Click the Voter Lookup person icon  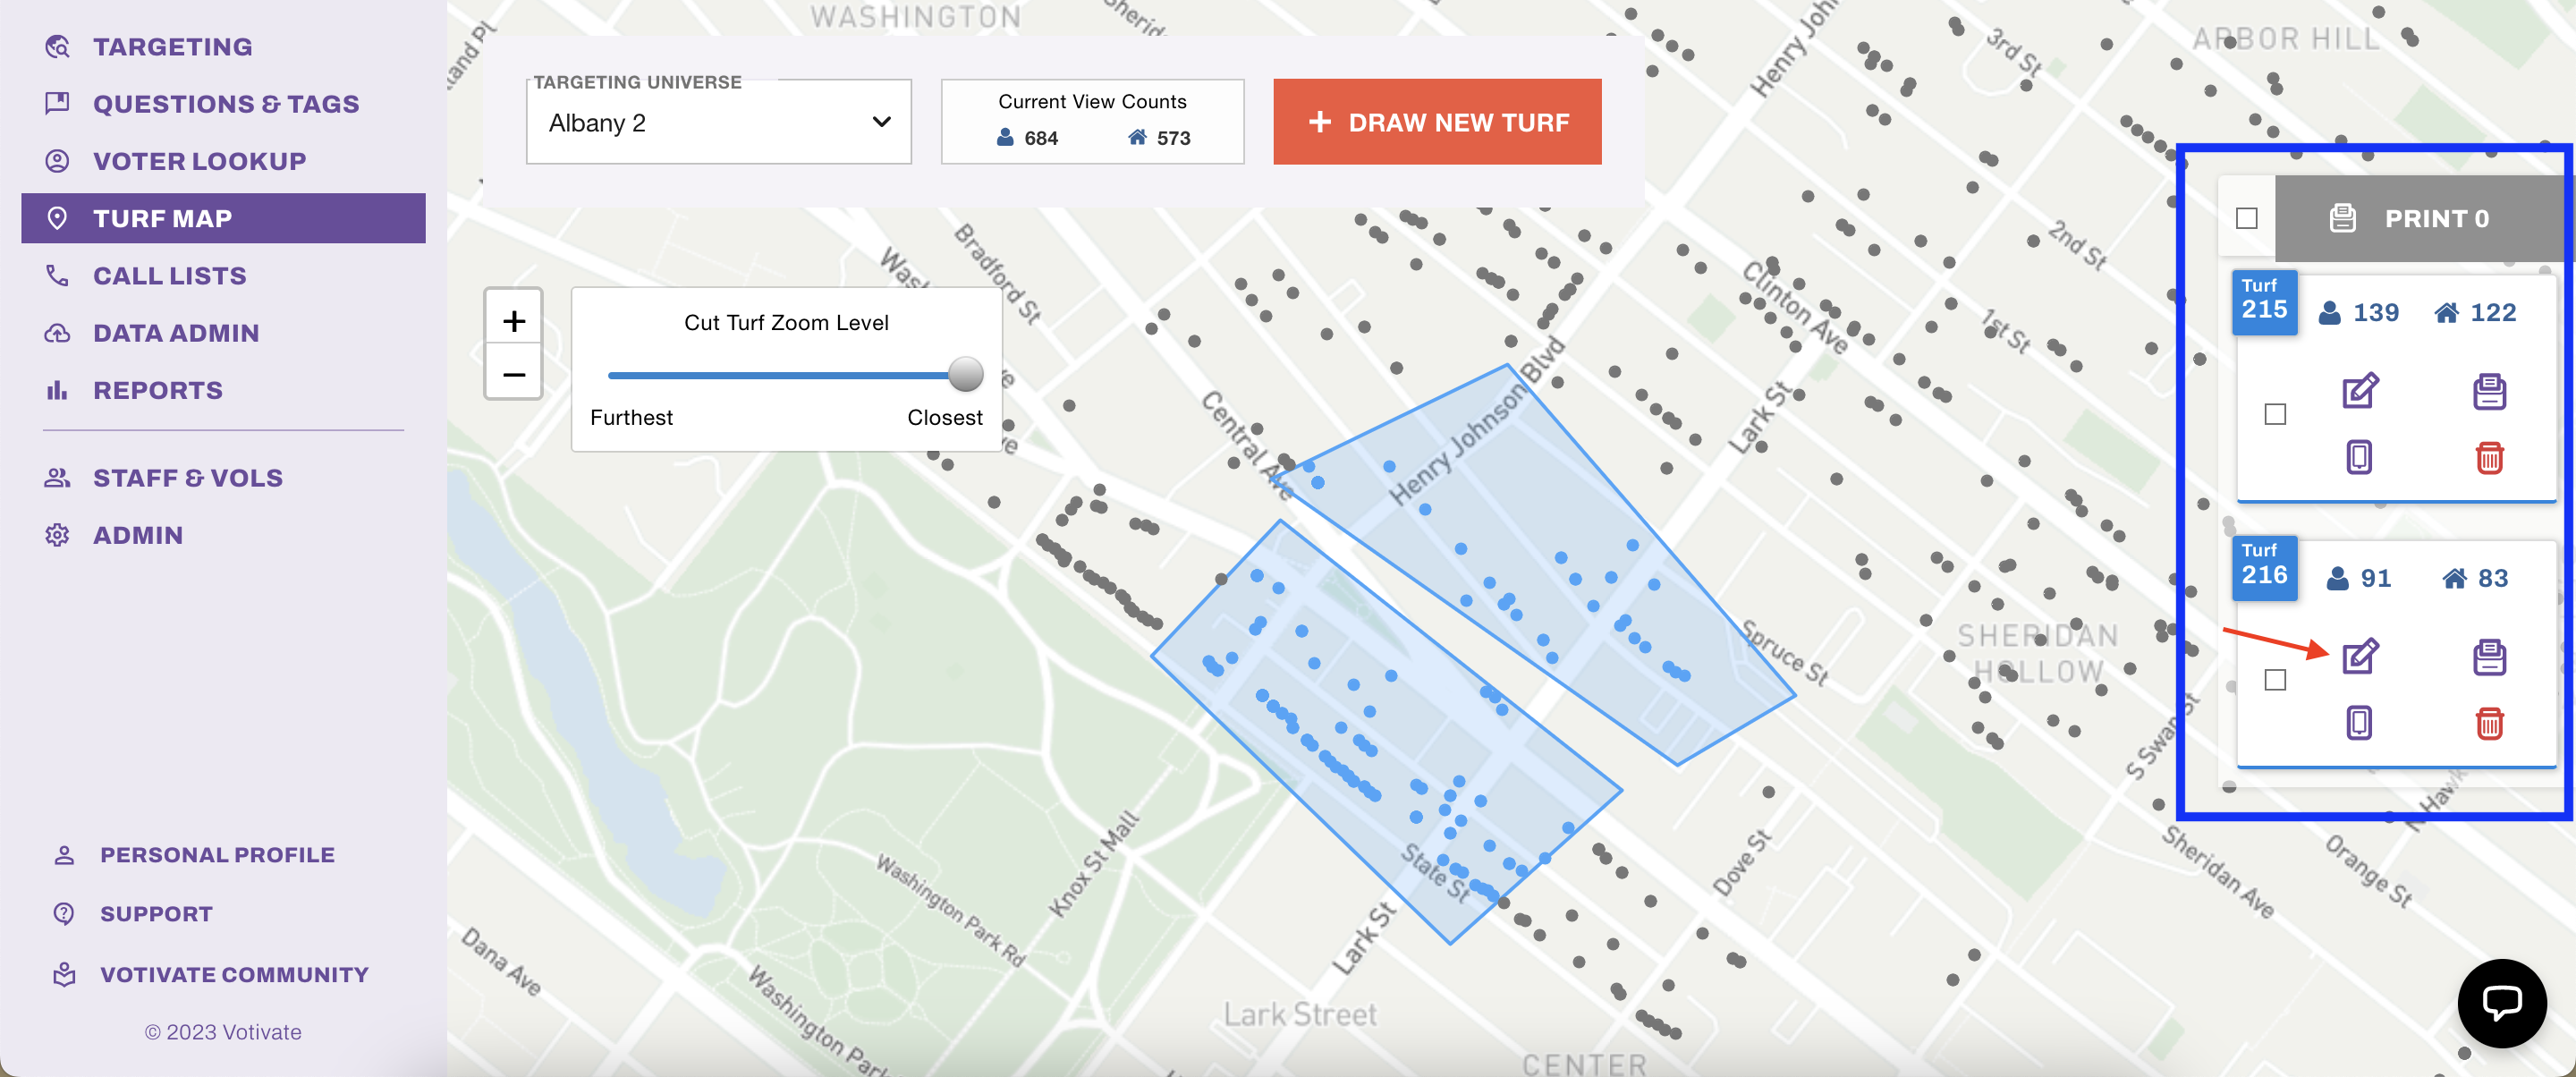click(58, 161)
